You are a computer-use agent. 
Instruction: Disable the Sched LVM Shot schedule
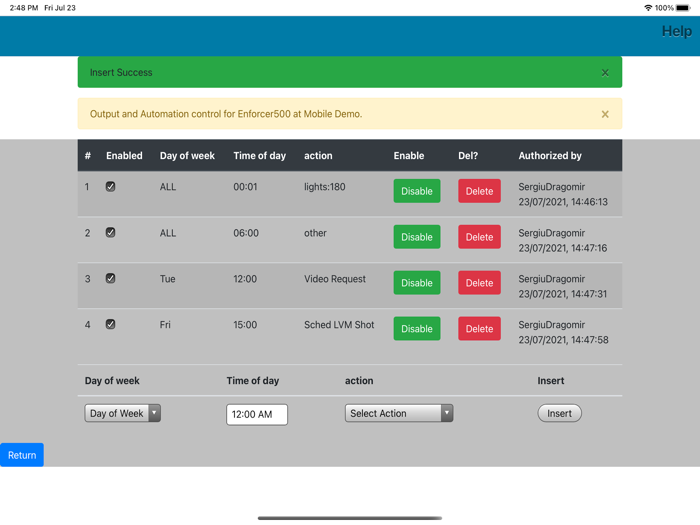[x=417, y=329]
